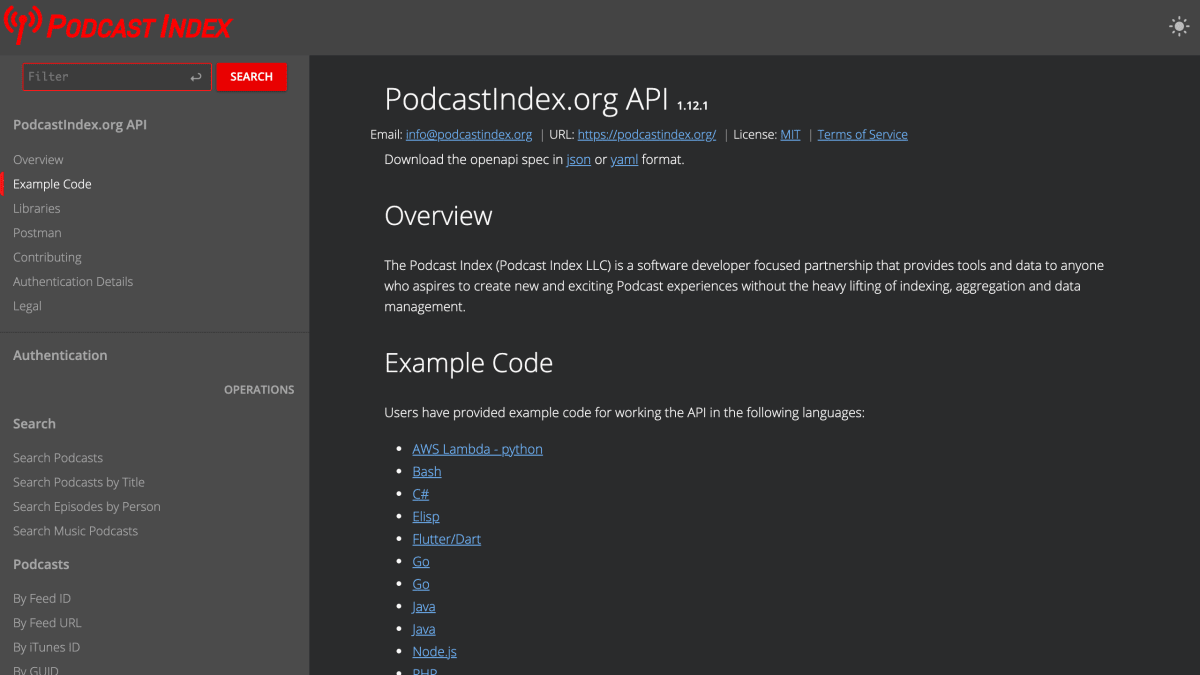Open the Flutter/Dart example code link
Image resolution: width=1200 pixels, height=675 pixels.
[446, 539]
